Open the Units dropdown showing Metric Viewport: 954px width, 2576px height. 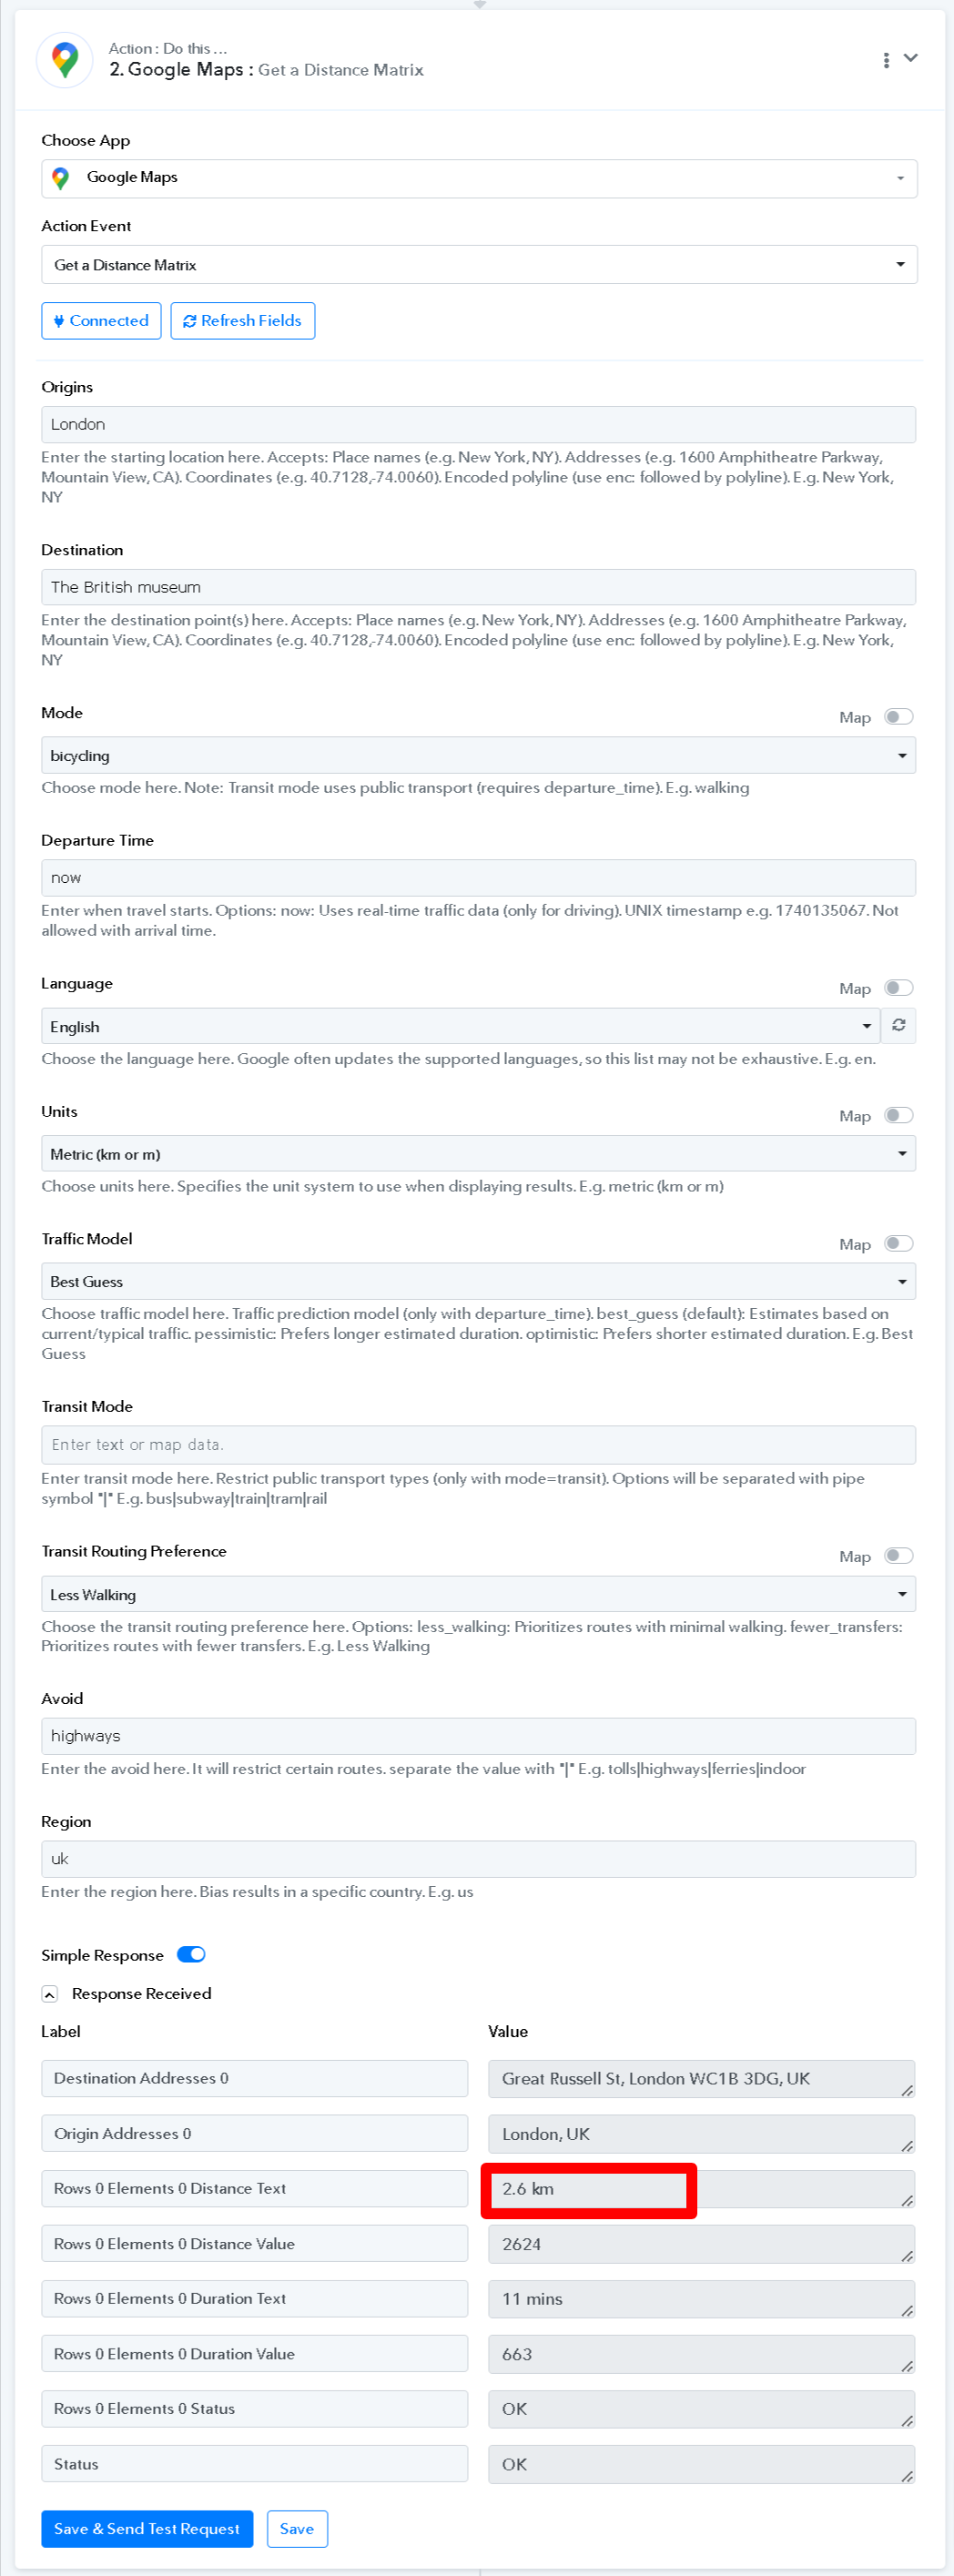pyautogui.click(x=478, y=1154)
